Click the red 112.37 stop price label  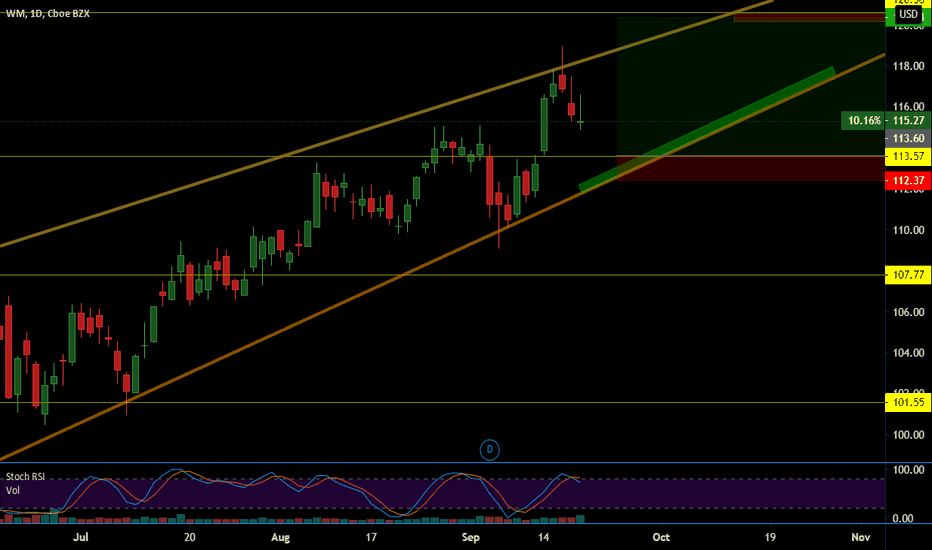pos(908,181)
